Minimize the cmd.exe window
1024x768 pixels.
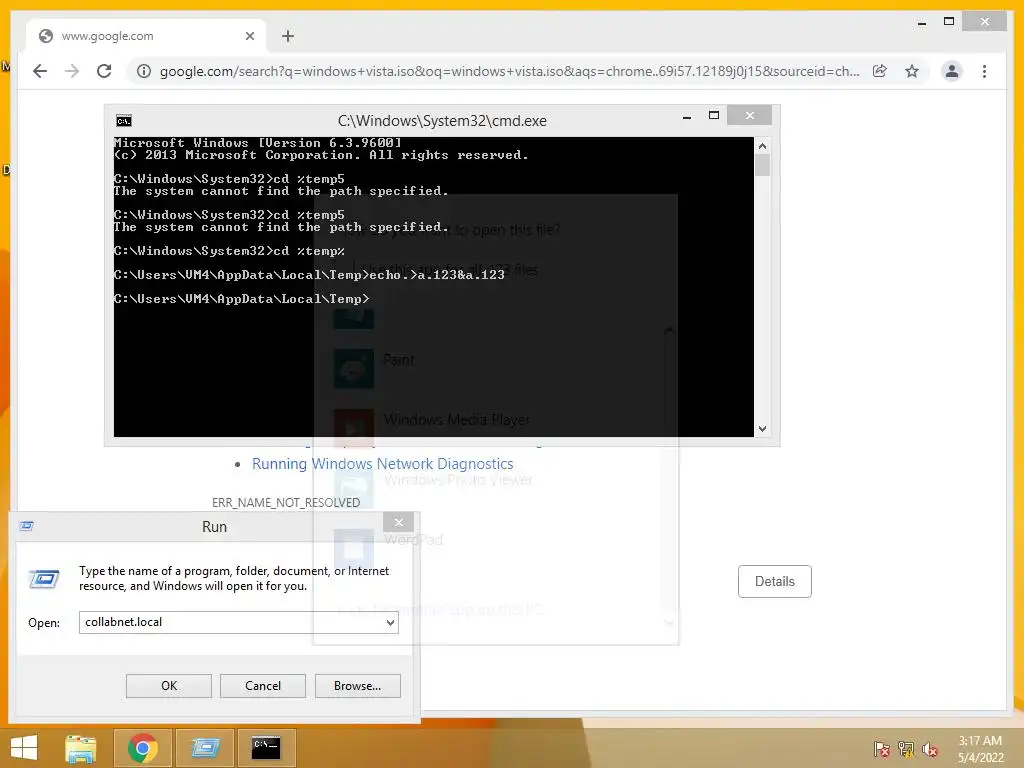click(x=687, y=117)
